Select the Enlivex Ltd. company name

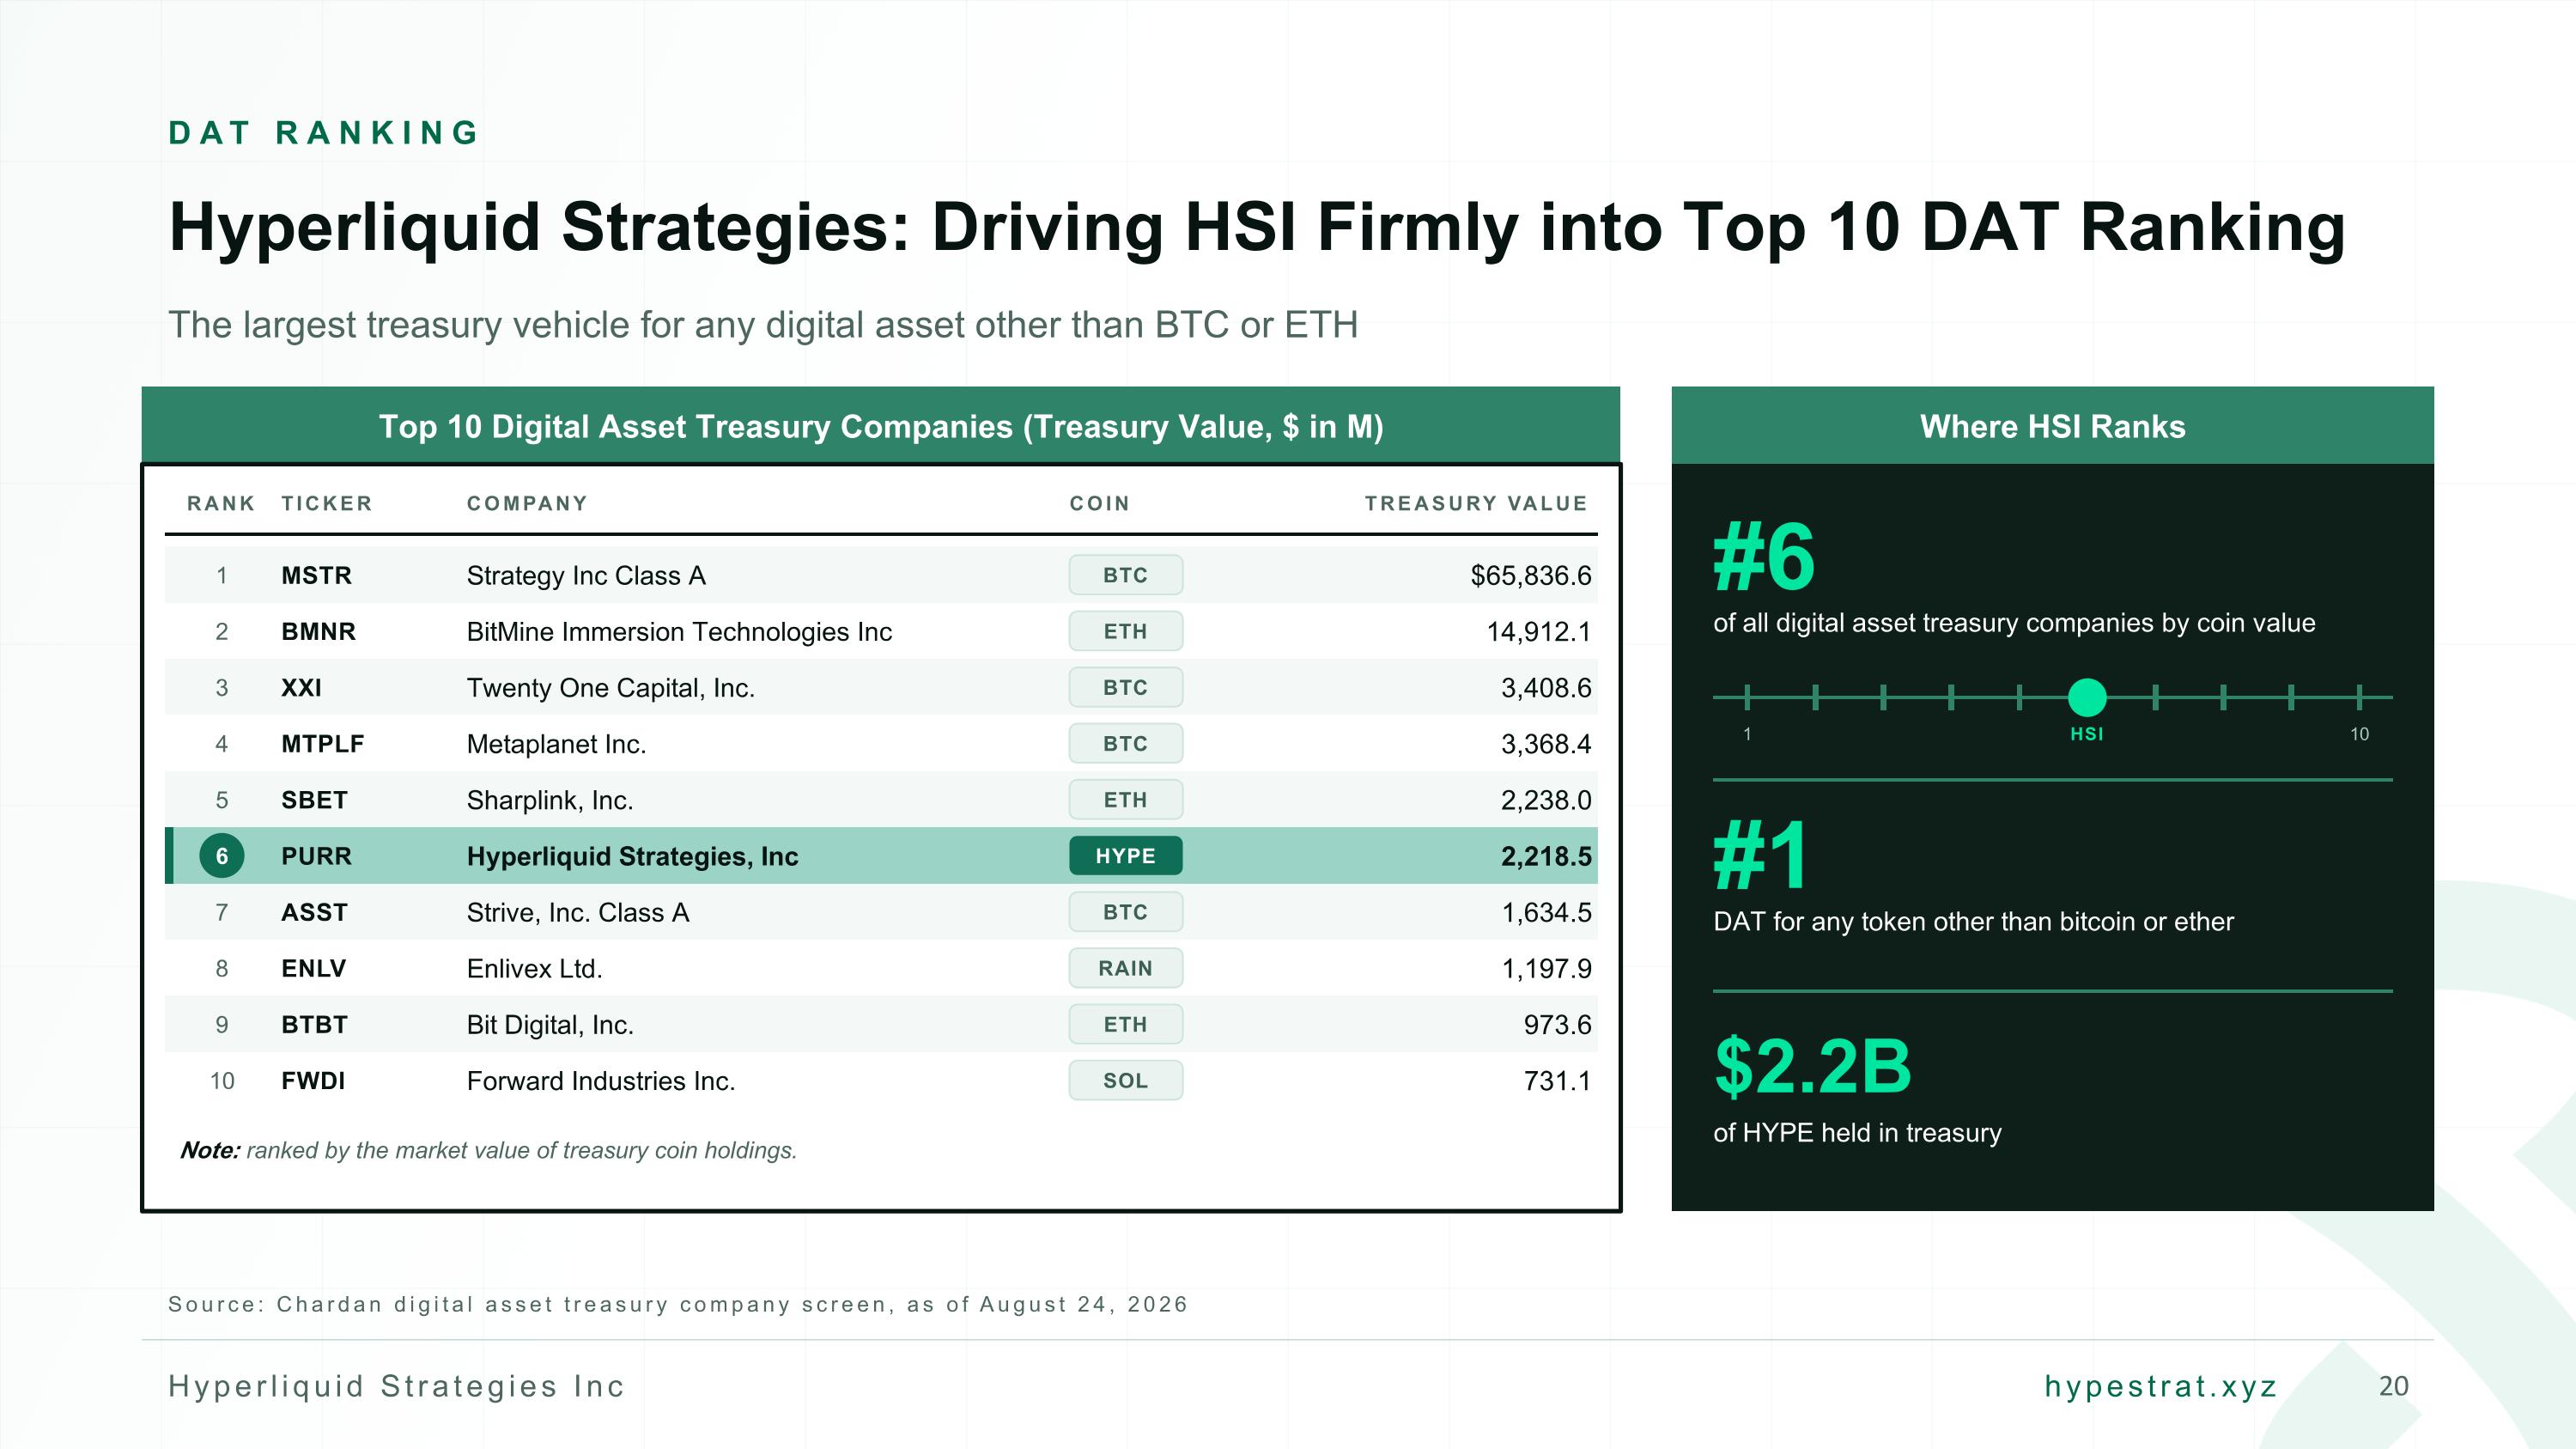[534, 968]
